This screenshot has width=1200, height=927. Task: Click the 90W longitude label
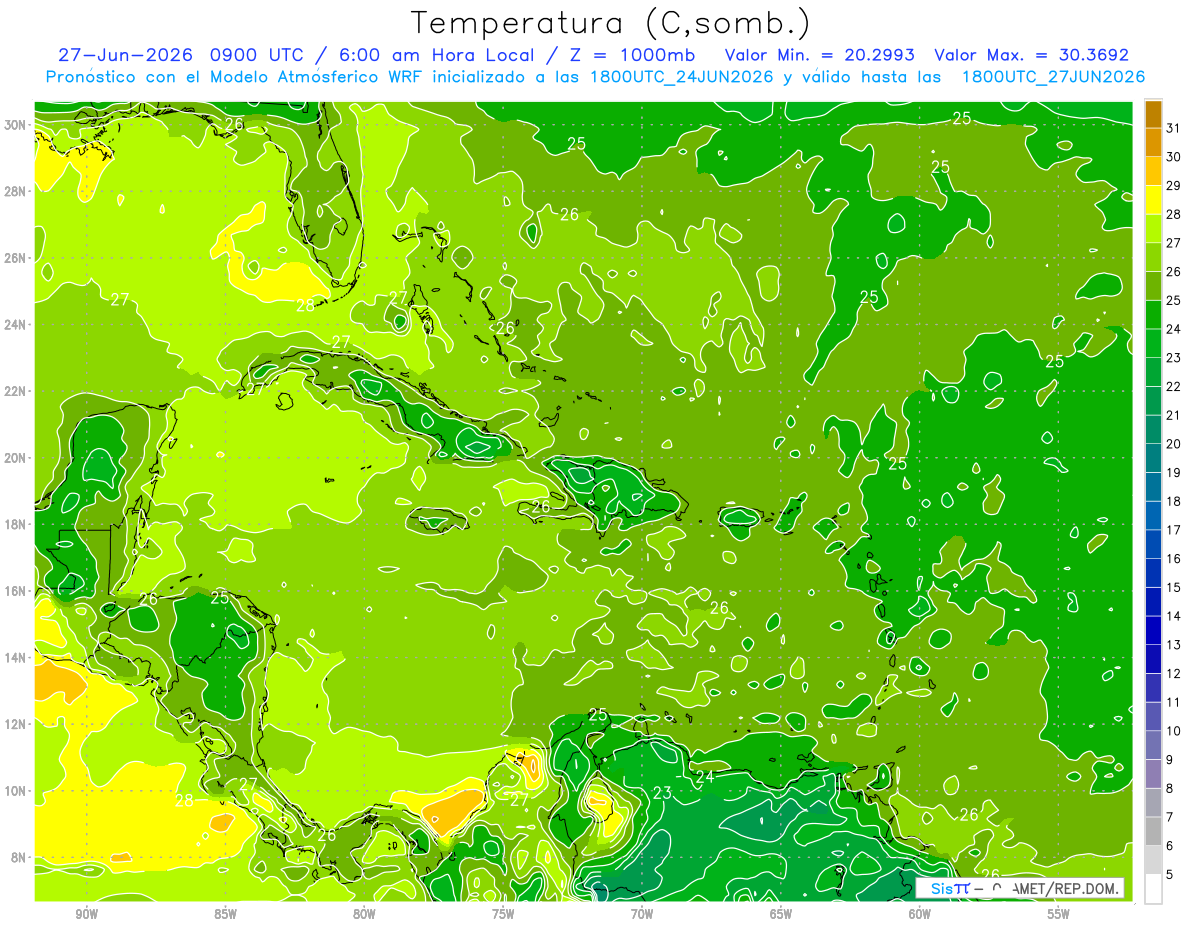pyautogui.click(x=86, y=915)
